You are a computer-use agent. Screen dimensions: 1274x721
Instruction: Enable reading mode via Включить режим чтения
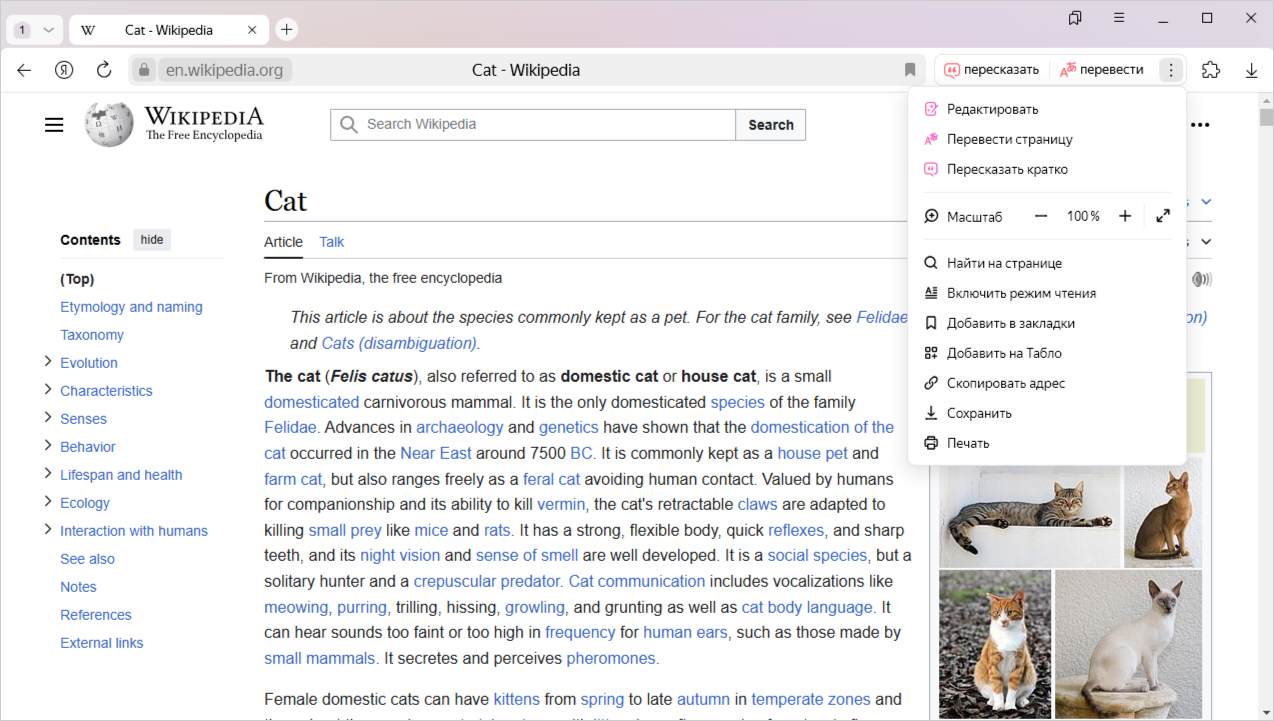[1021, 293]
